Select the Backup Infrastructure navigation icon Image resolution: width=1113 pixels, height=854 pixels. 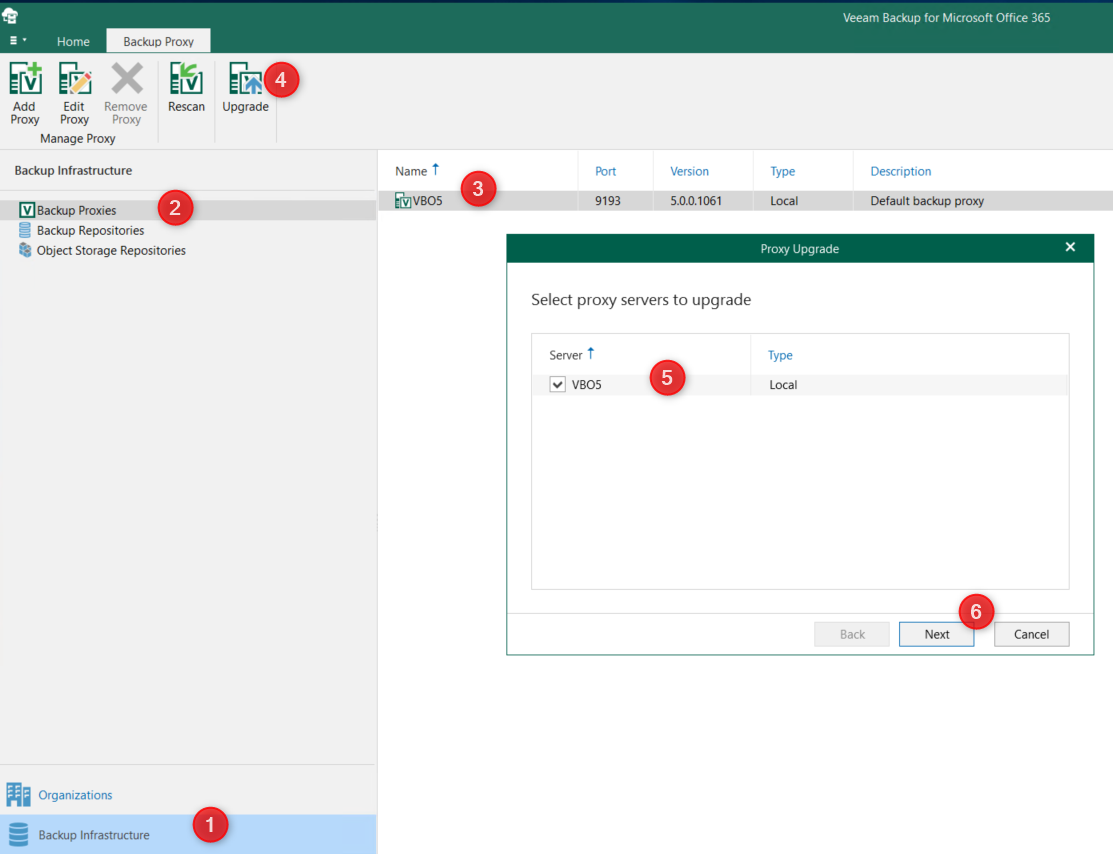tap(19, 835)
